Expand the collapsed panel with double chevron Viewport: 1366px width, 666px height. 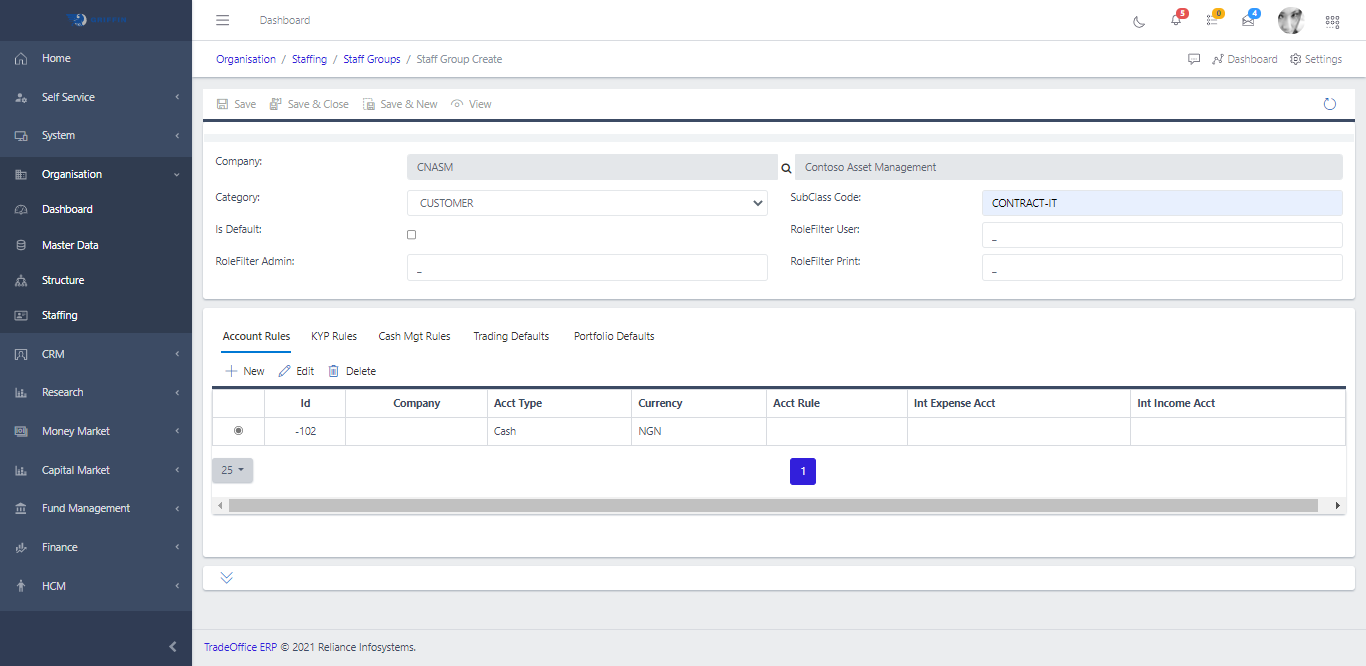[x=227, y=578]
